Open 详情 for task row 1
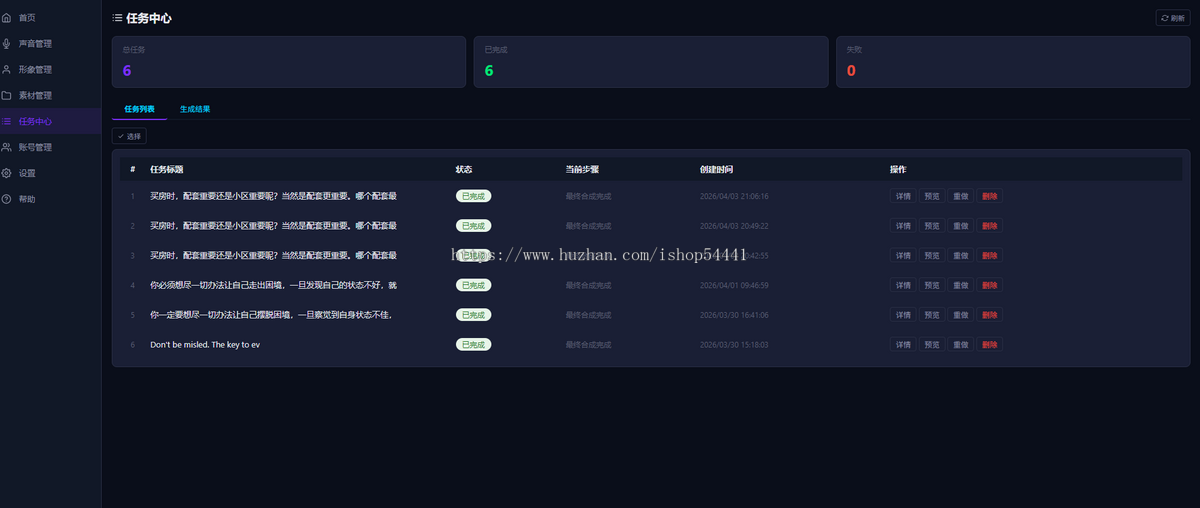The height and width of the screenshot is (508, 1200). click(903, 196)
